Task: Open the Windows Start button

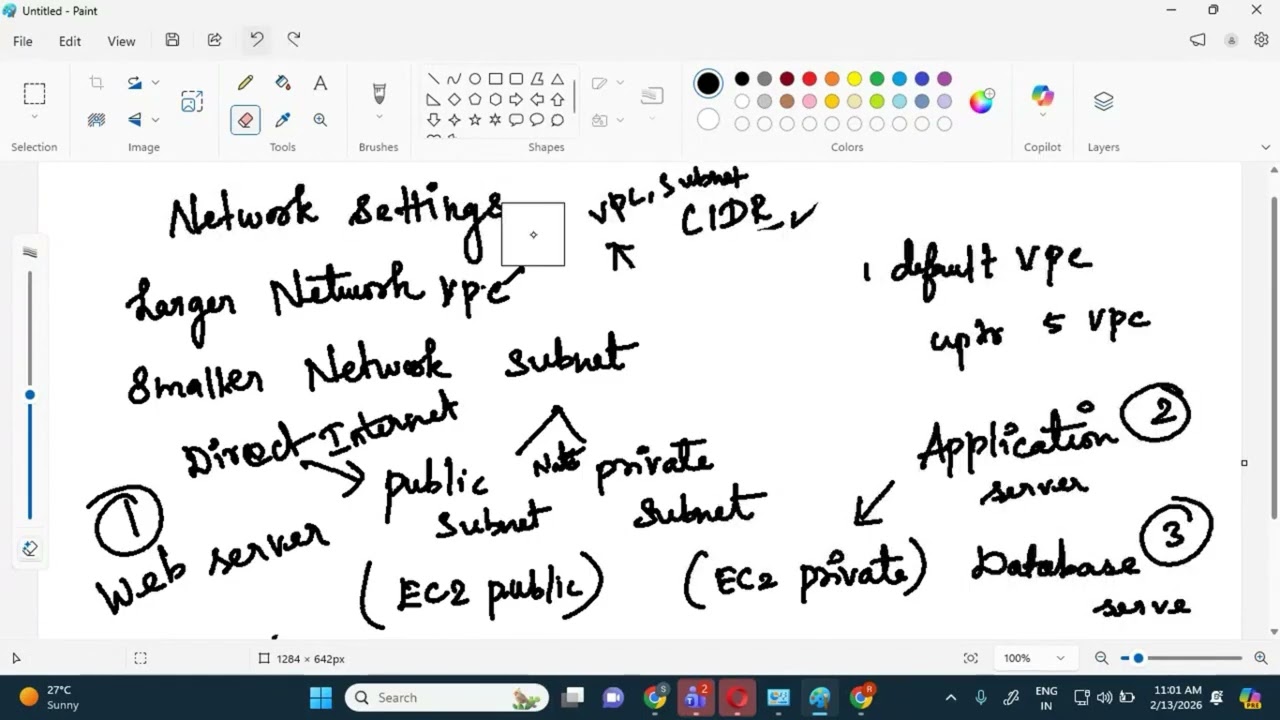Action: click(x=320, y=698)
